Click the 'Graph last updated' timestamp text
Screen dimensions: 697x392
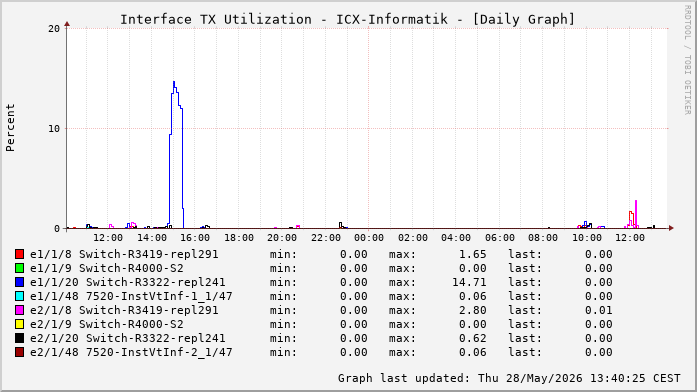[509, 378]
